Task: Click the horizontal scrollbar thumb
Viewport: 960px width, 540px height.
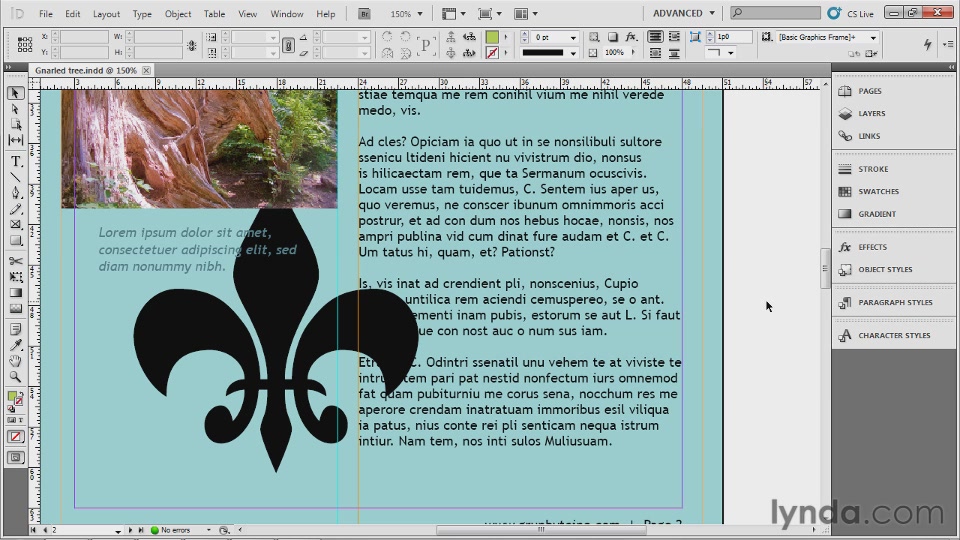Action: coord(541,530)
